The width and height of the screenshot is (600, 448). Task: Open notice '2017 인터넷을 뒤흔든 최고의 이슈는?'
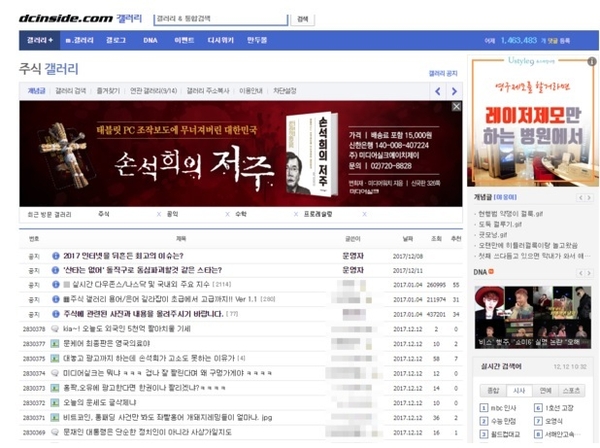pos(123,256)
